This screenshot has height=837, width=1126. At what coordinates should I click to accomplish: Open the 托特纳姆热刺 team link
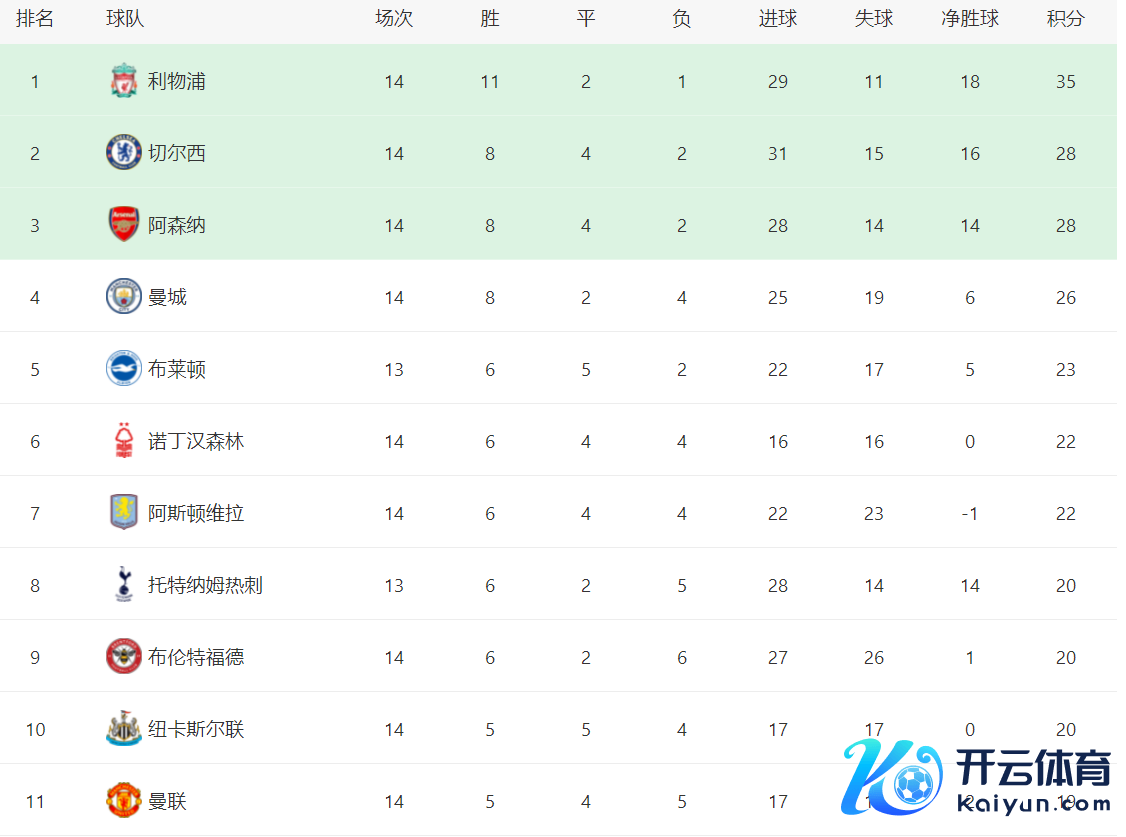point(205,586)
